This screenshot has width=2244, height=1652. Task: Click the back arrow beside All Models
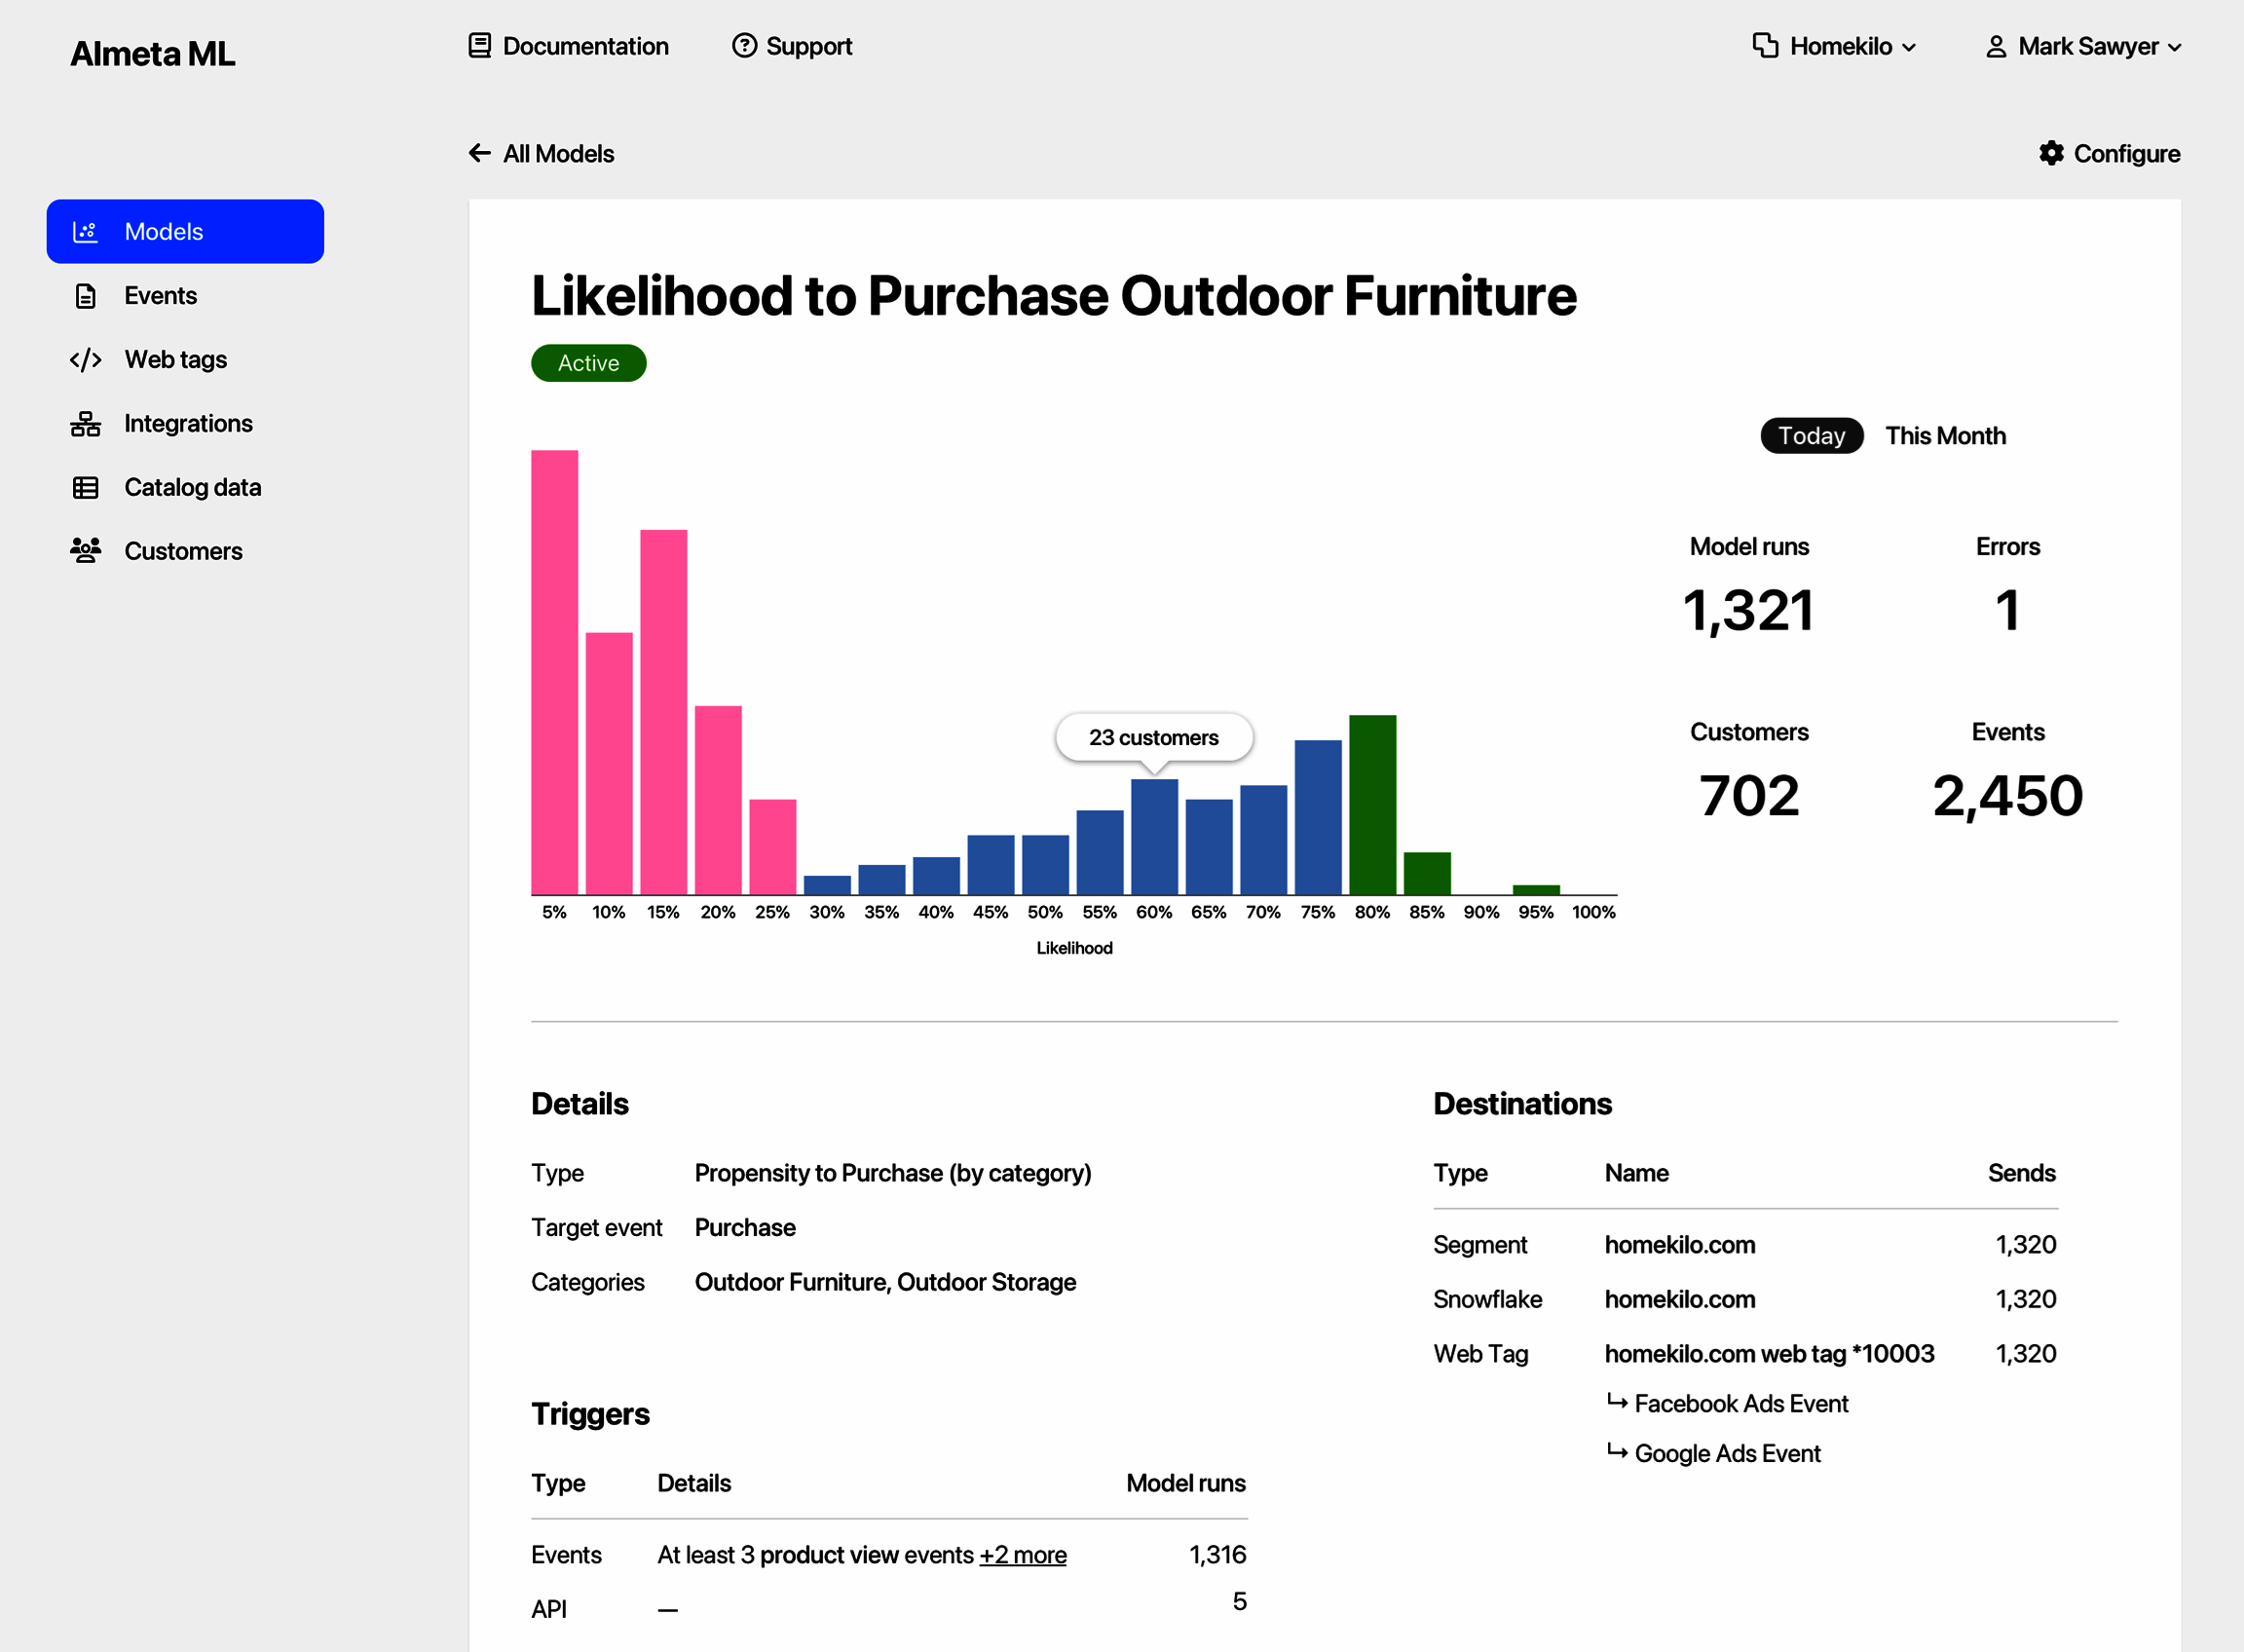(x=480, y=153)
